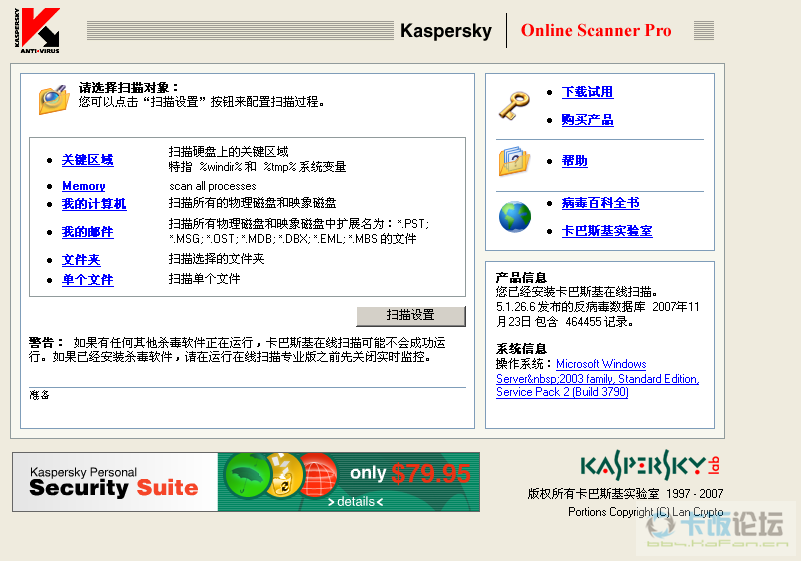
Task: Click the 扫描硬盘上的关键区域 description
Action: (x=228, y=152)
